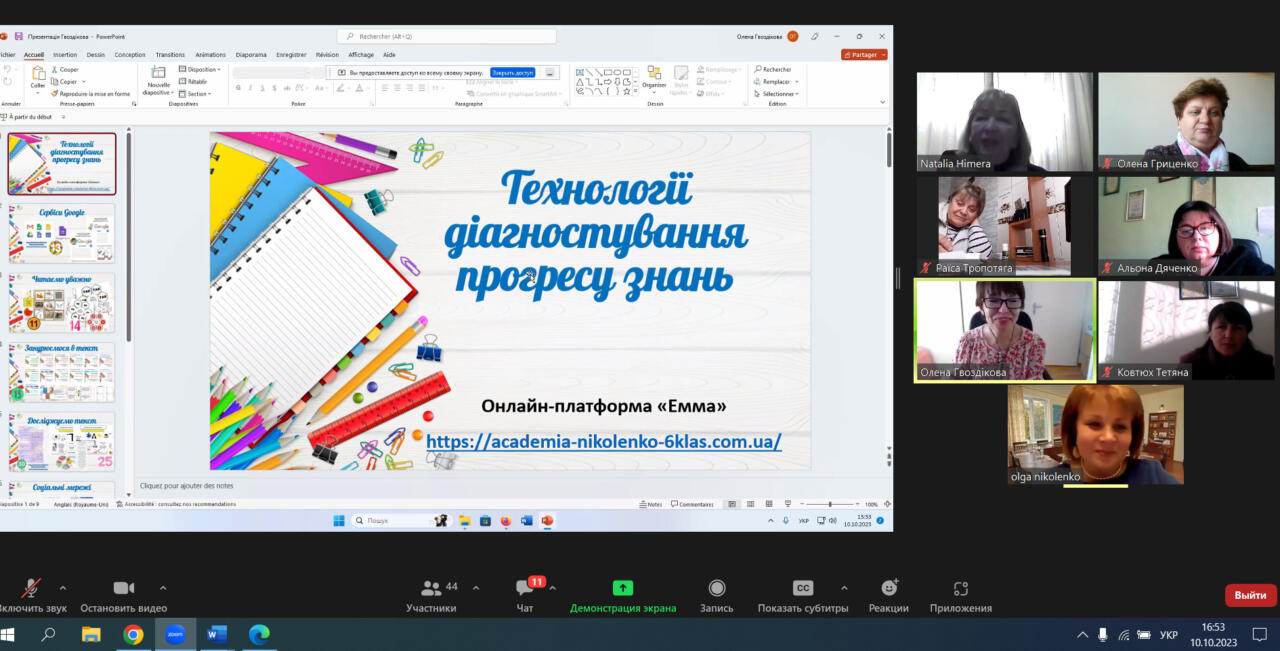Click the Cliquez pour ajouter des notes area

(x=187, y=486)
